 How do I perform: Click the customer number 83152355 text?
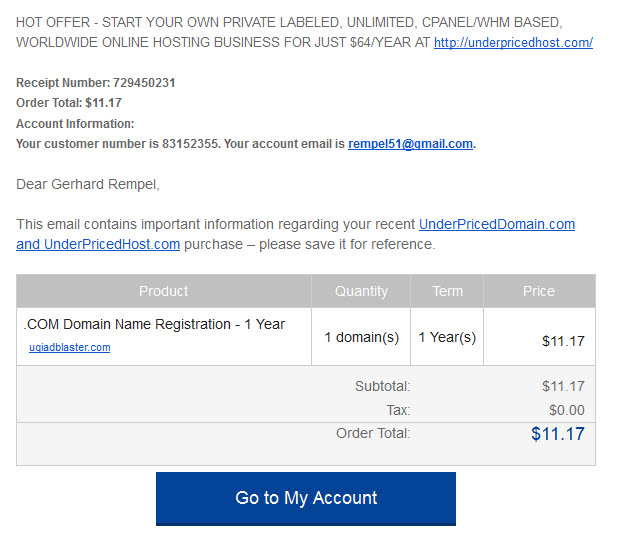pyautogui.click(x=190, y=144)
